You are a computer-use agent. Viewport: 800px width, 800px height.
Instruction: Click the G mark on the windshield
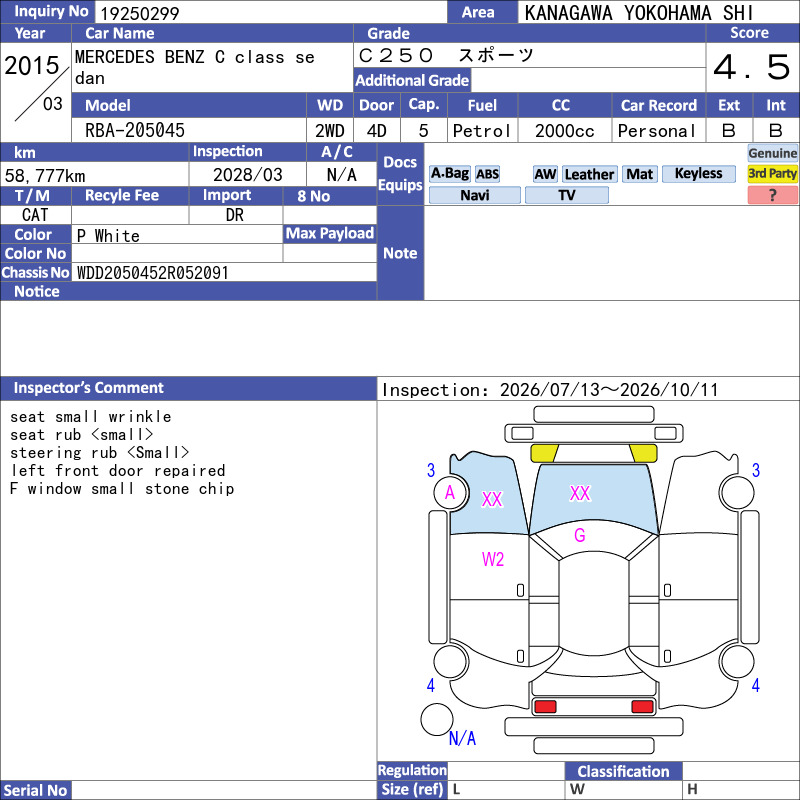pos(580,535)
